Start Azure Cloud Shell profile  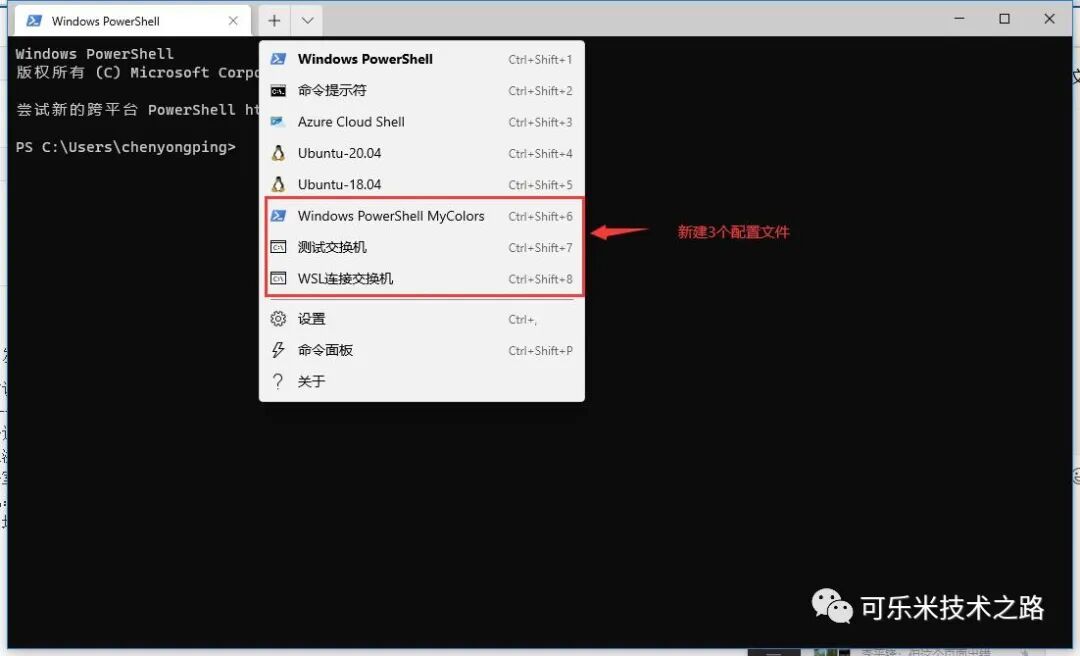(x=422, y=122)
